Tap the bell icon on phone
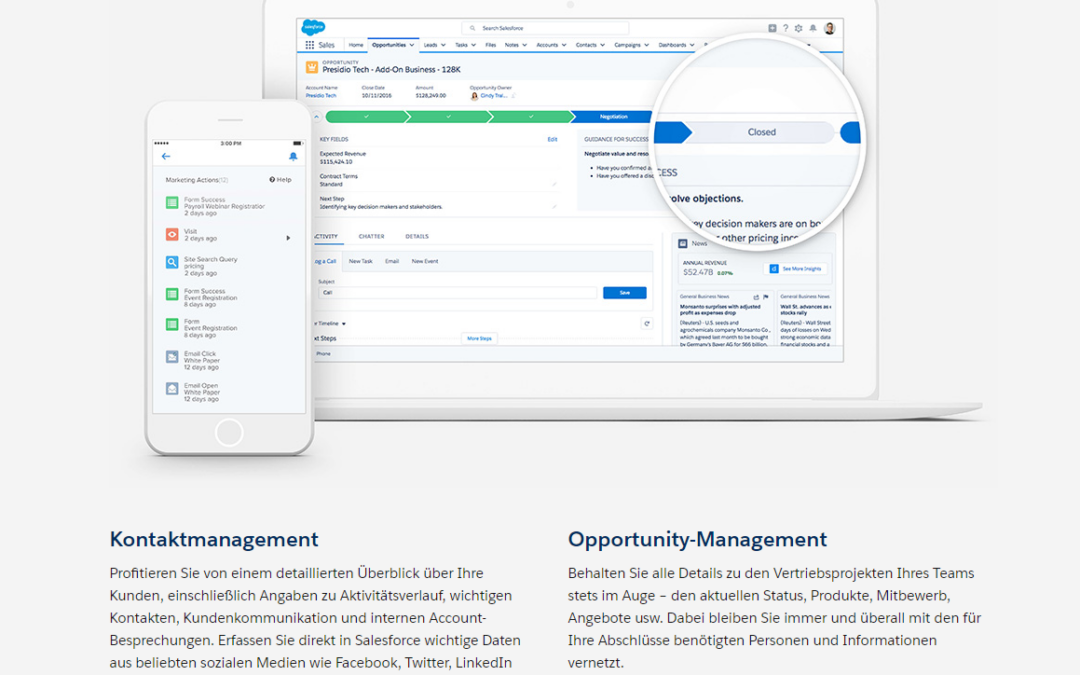This screenshot has height=675, width=1080. point(293,156)
